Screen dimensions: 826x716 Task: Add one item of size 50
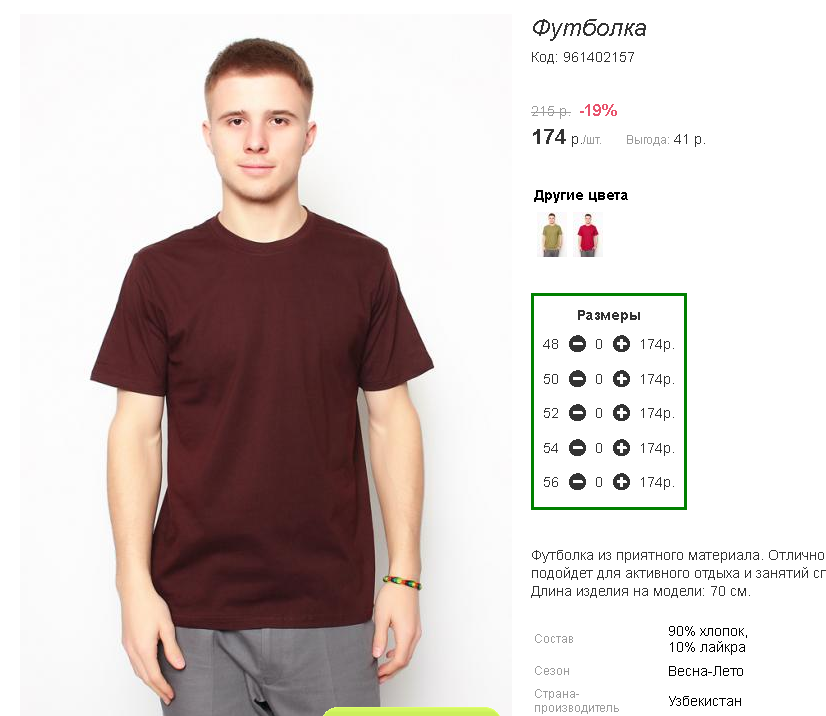click(621, 379)
